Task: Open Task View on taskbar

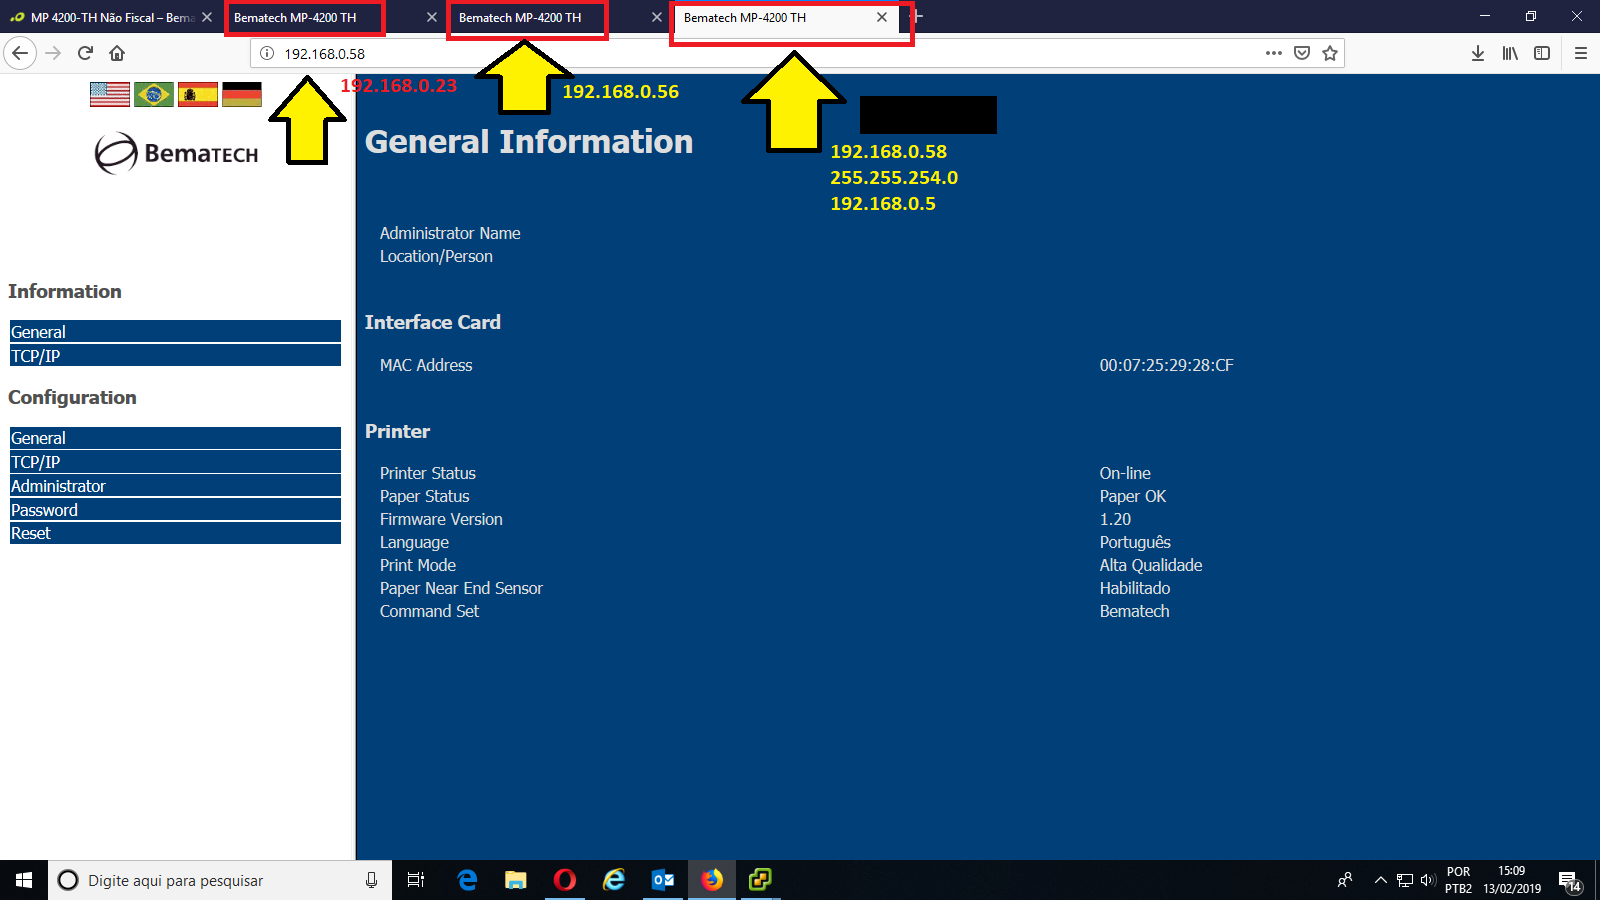Action: 416,880
